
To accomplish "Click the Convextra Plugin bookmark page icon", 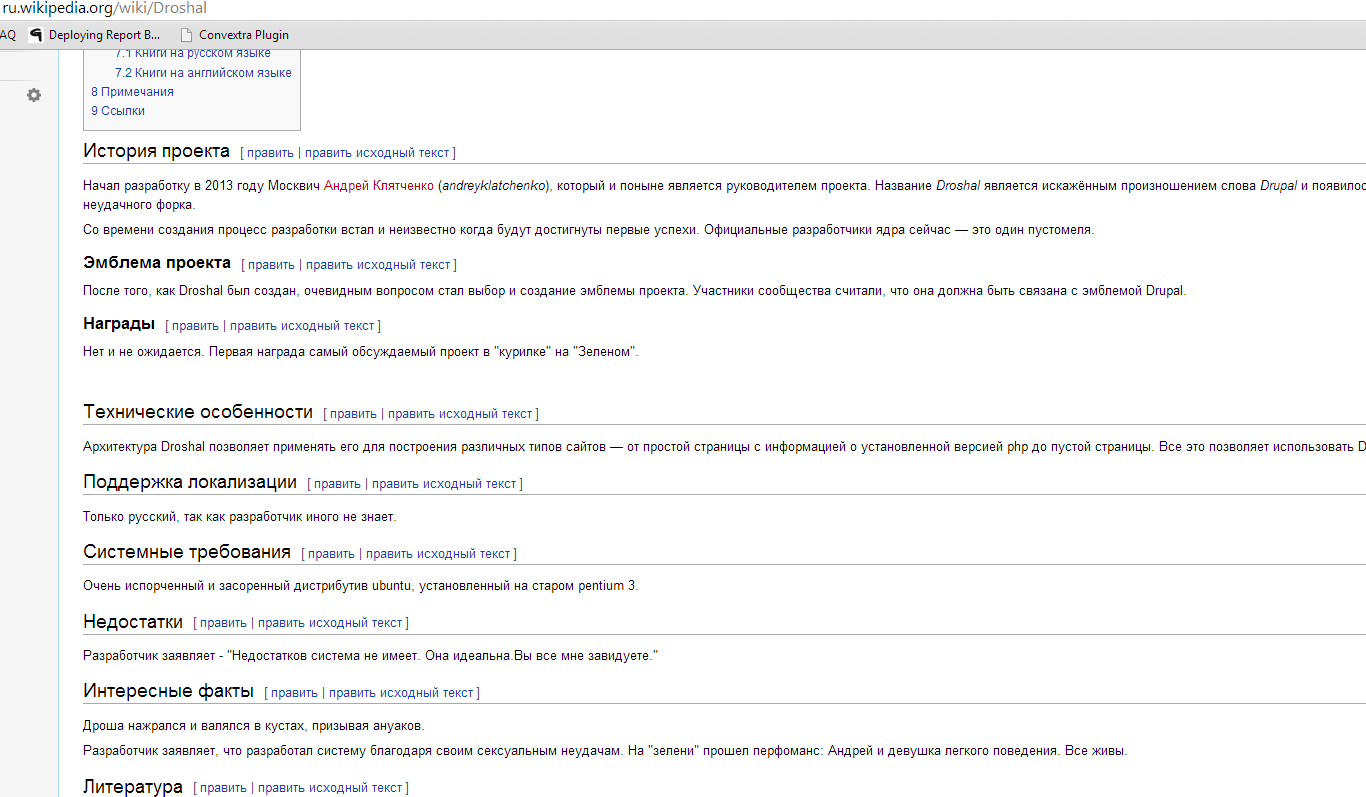I will pos(187,35).
